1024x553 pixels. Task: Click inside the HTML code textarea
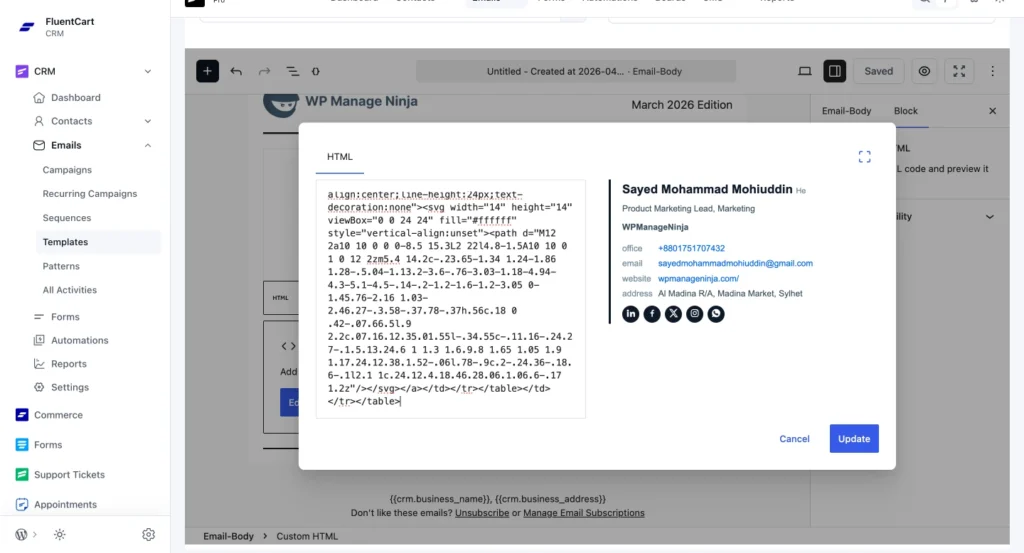pos(451,299)
